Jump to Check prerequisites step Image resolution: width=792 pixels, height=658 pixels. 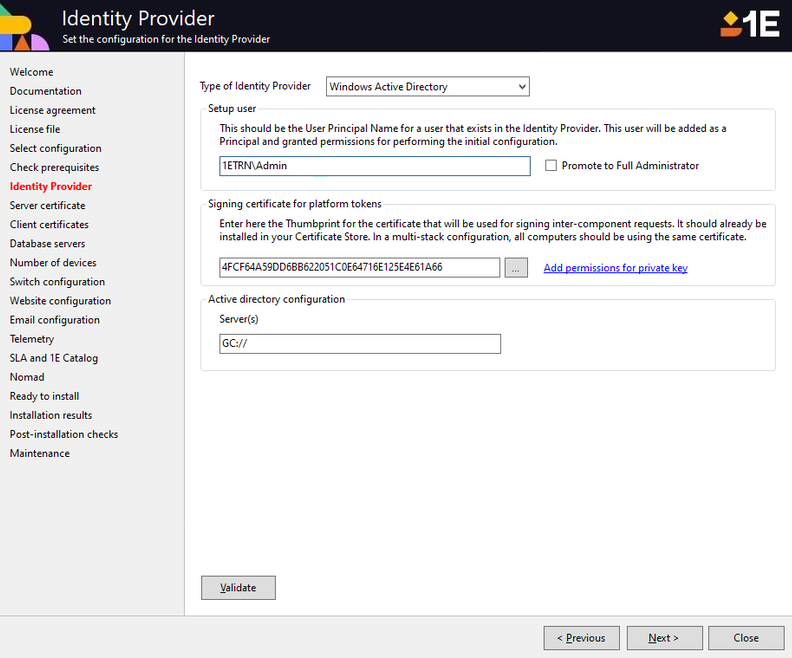(x=54, y=167)
